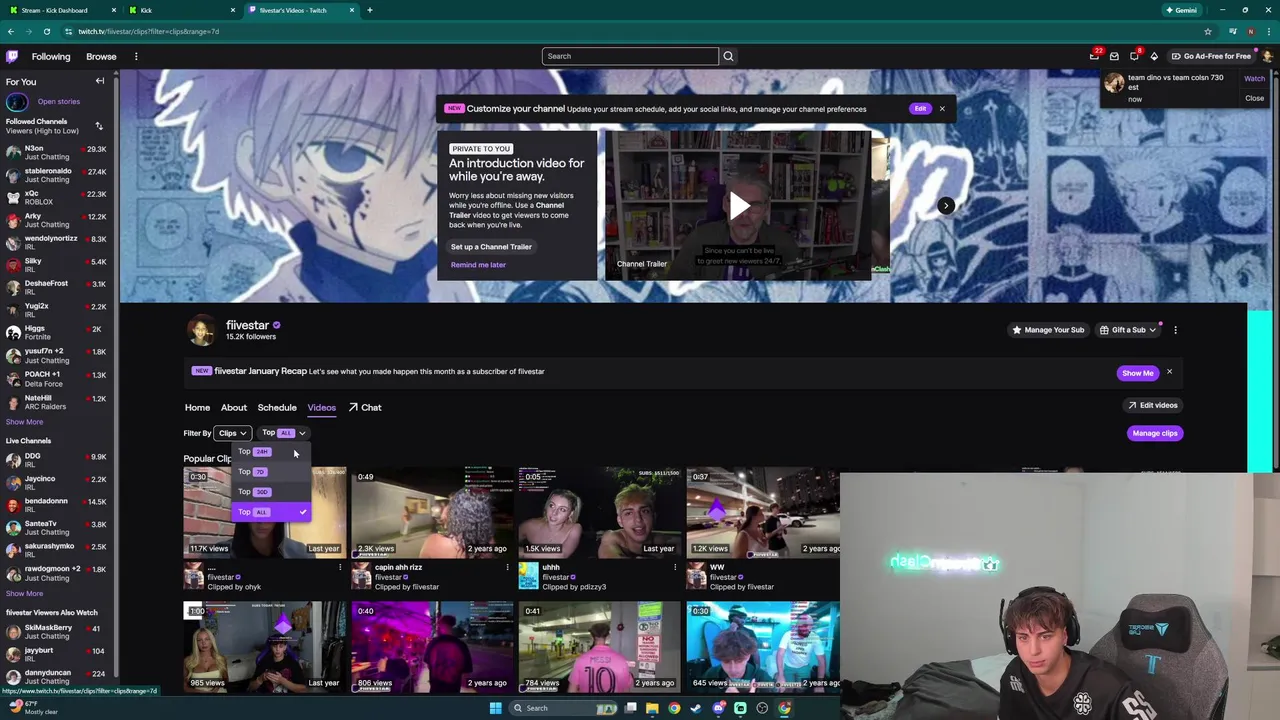The height and width of the screenshot is (720, 1280).
Task: Reload the page in browser toolbar
Action: tap(46, 31)
